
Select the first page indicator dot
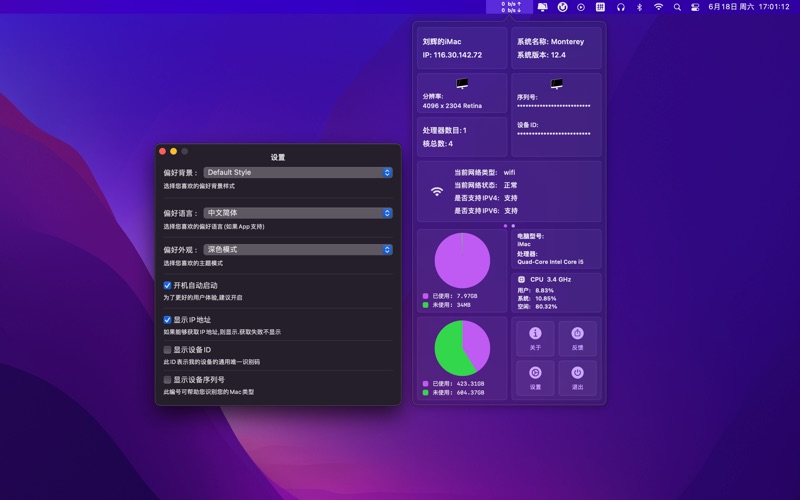click(x=506, y=226)
